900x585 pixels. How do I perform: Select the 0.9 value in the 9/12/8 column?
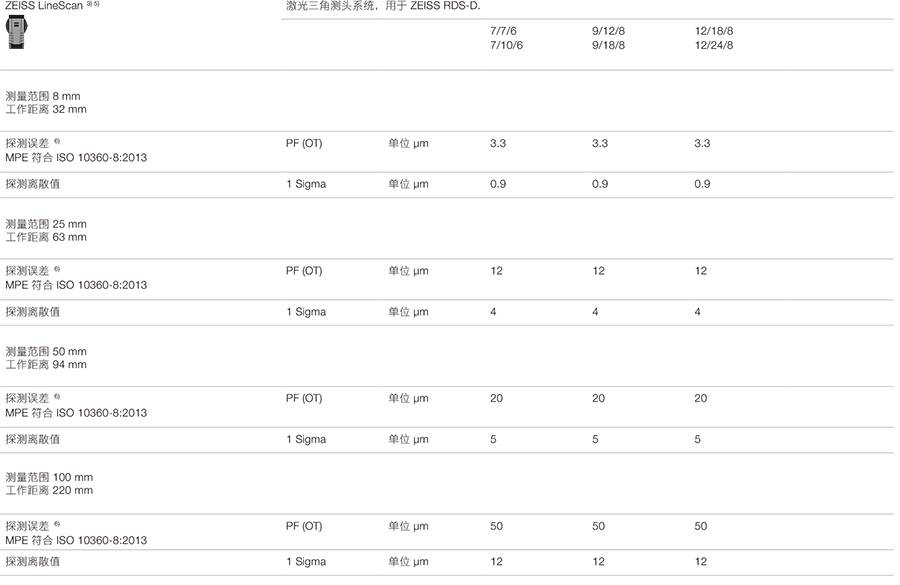click(600, 184)
